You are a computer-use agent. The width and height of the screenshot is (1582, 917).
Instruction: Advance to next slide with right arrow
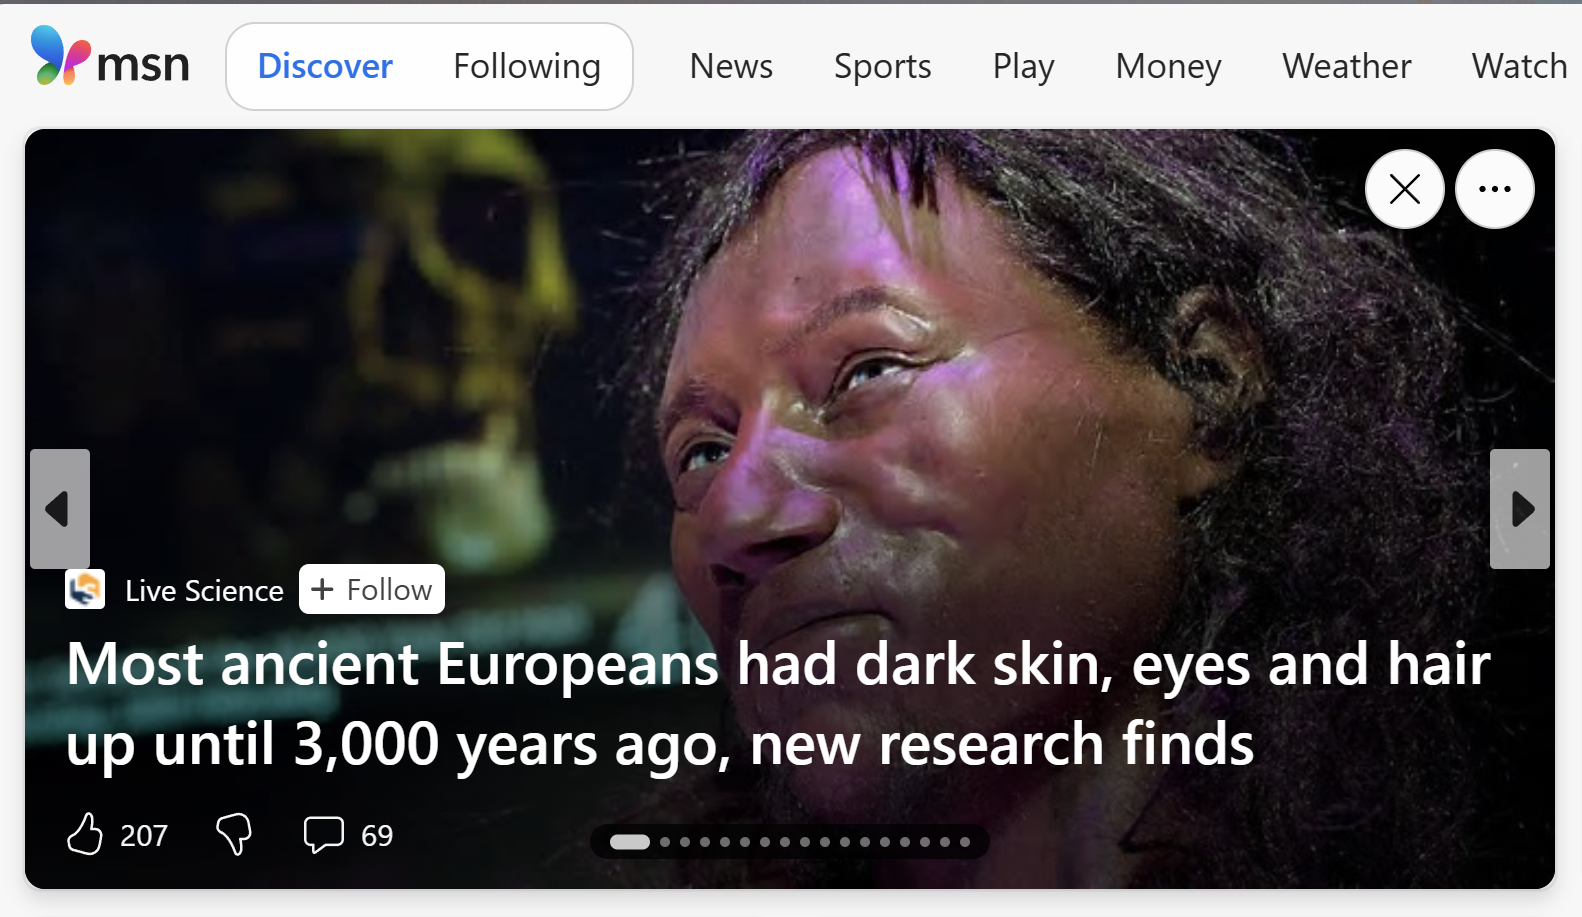pos(1520,509)
